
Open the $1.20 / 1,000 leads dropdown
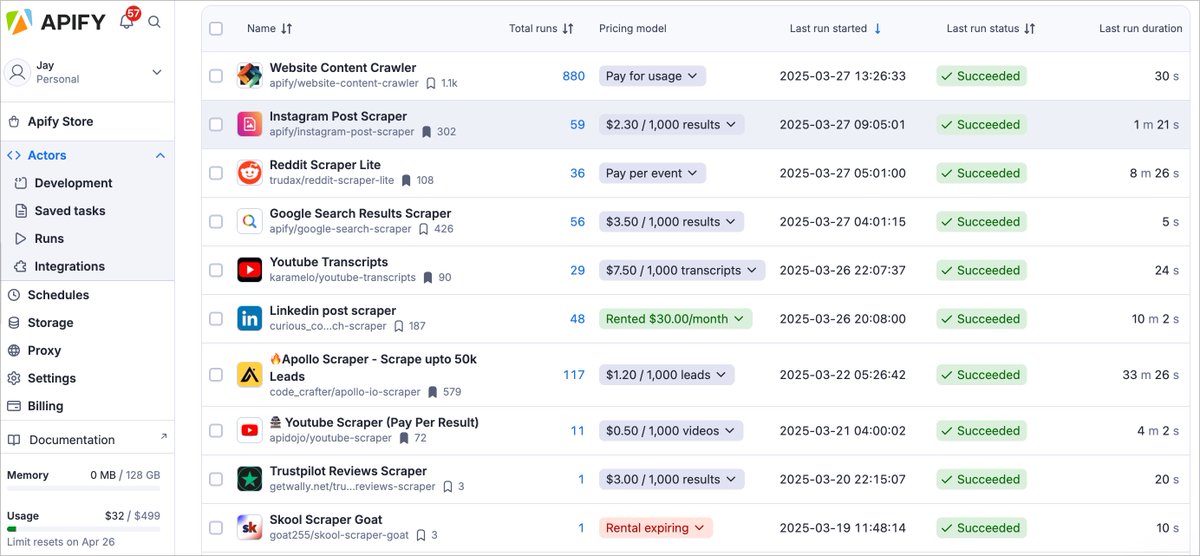pyautogui.click(x=666, y=374)
